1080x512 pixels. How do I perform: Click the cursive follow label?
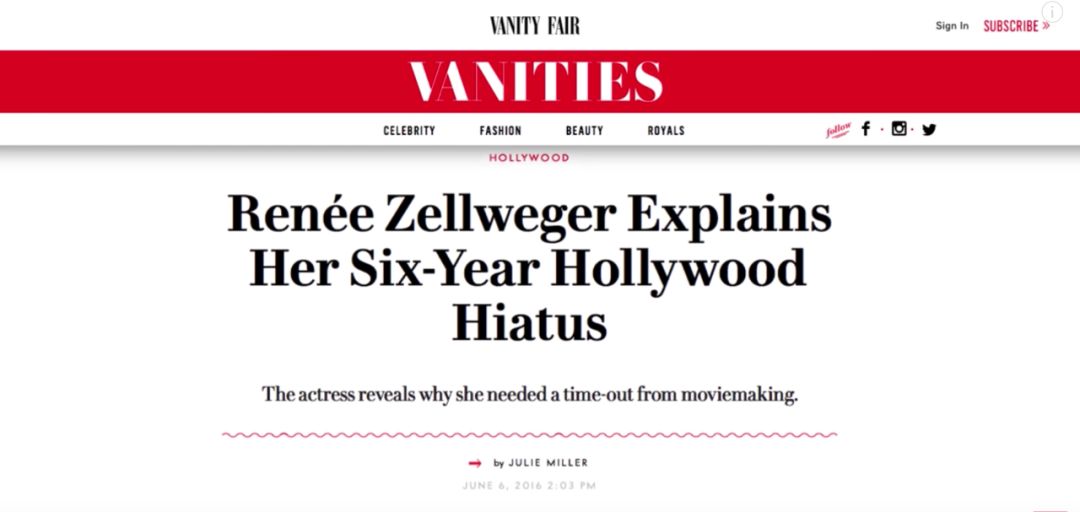click(x=838, y=130)
